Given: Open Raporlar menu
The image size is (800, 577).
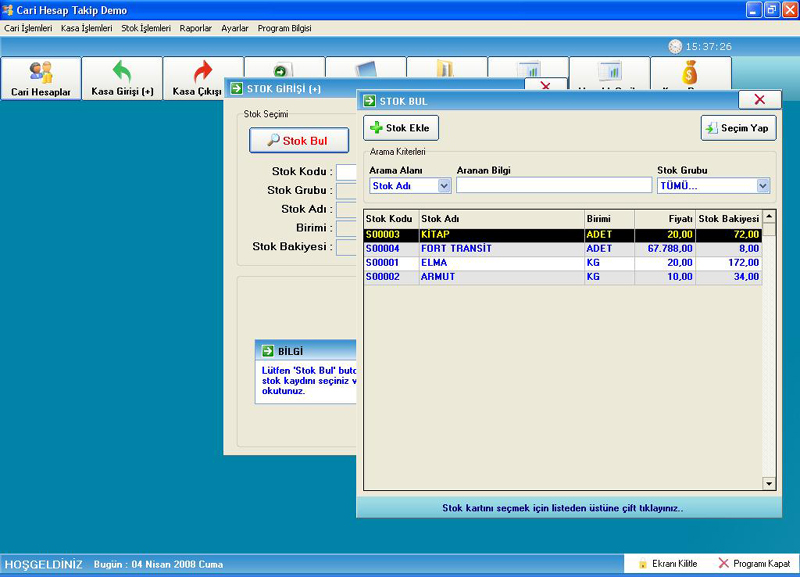Looking at the screenshot, I should (x=195, y=29).
